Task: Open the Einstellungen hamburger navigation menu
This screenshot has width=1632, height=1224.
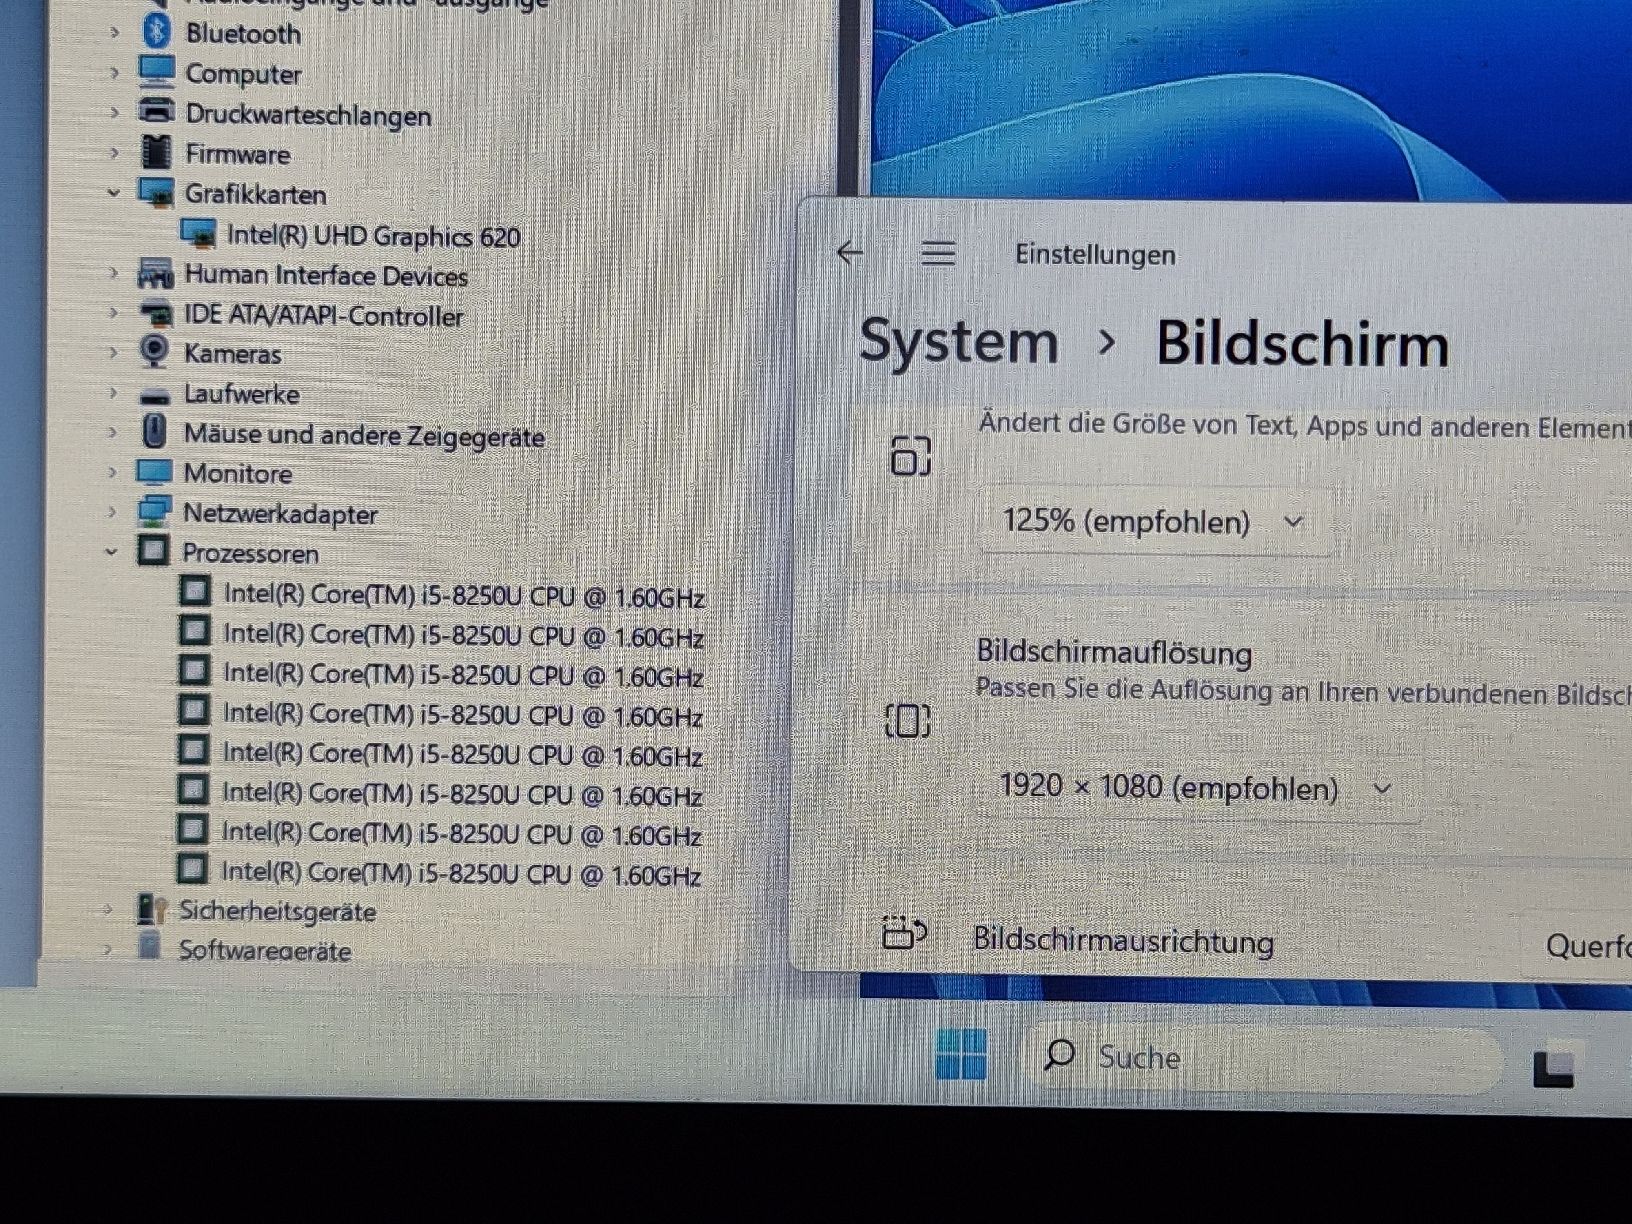Action: click(938, 253)
